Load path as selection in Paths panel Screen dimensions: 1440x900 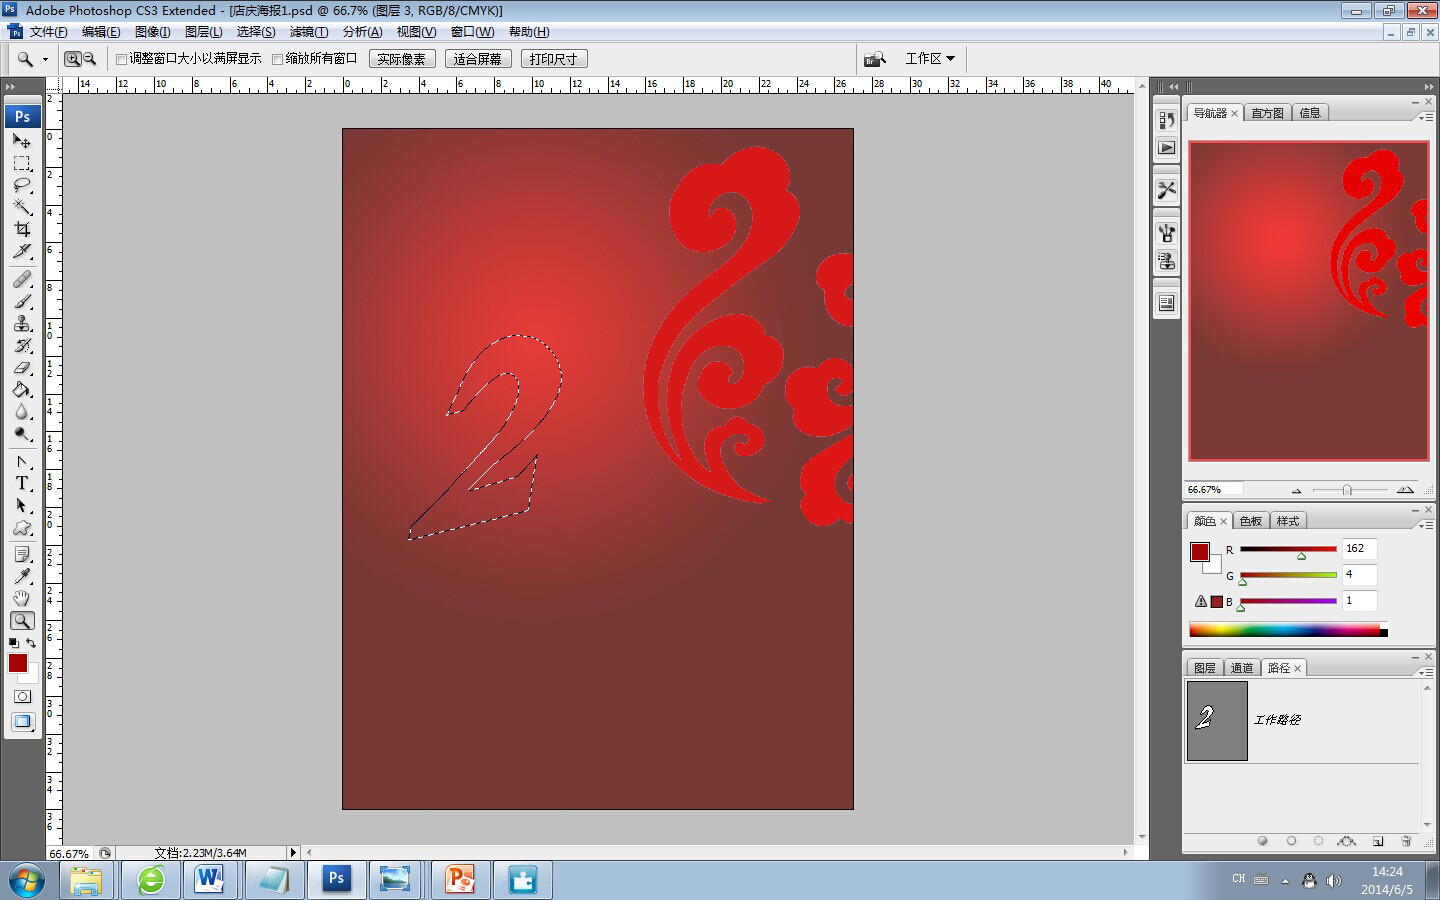click(1318, 841)
